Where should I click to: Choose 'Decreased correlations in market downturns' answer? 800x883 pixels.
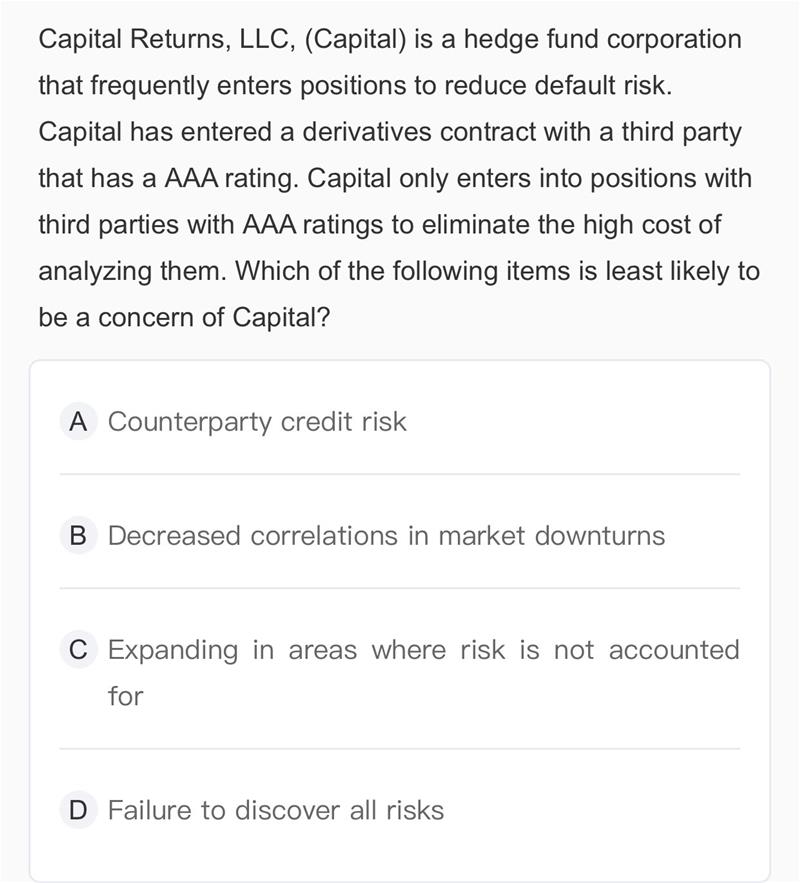click(386, 536)
